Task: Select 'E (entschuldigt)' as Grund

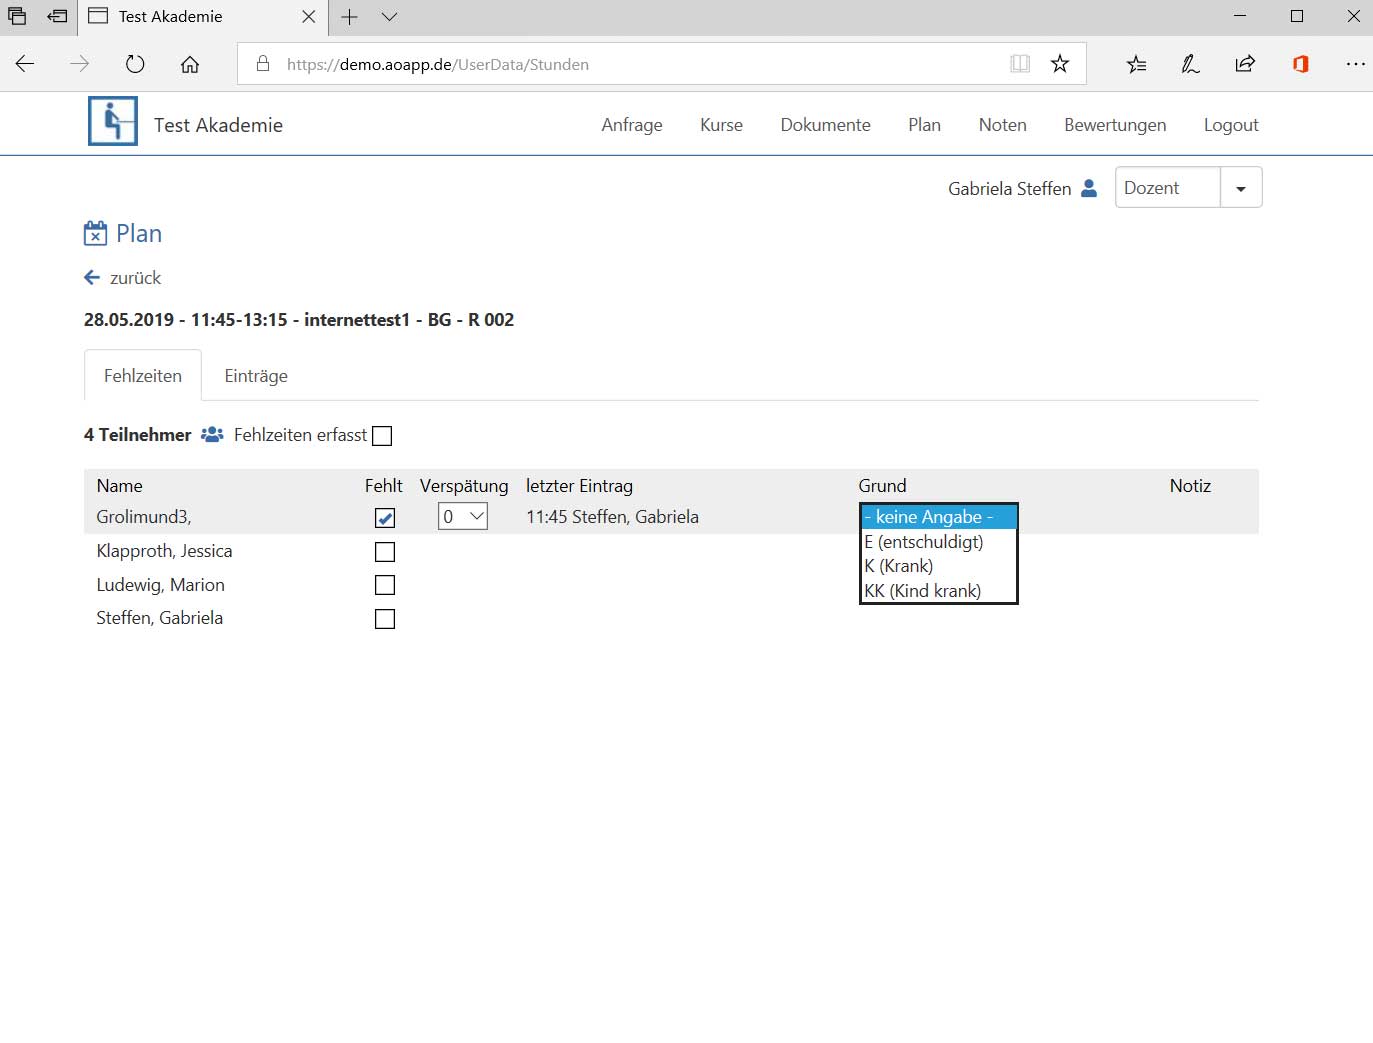Action: 939,542
